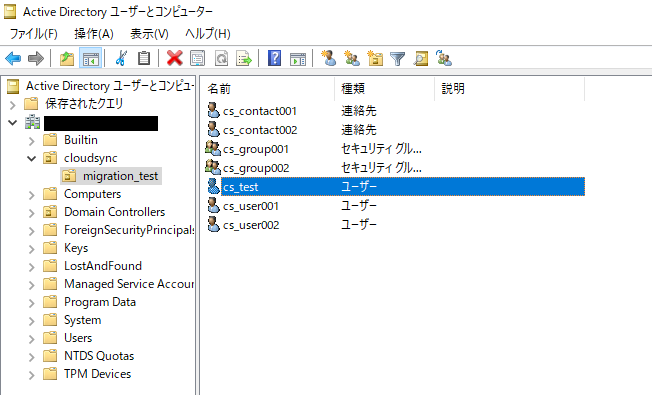Click the Export list icon

(244, 58)
